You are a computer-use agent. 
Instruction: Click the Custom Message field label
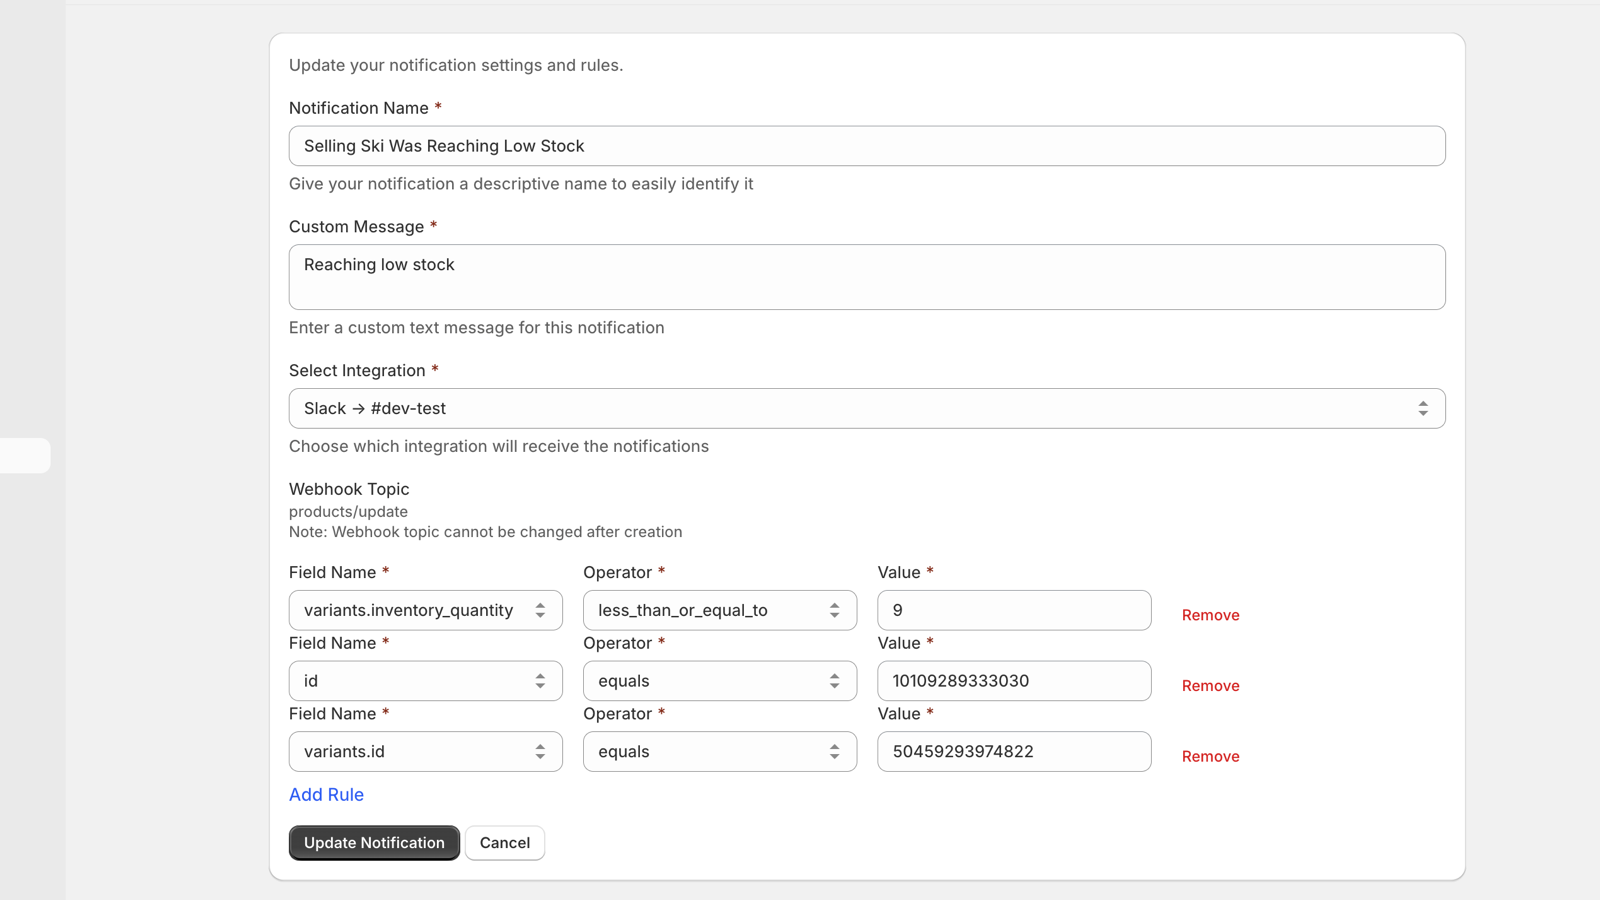pos(356,227)
